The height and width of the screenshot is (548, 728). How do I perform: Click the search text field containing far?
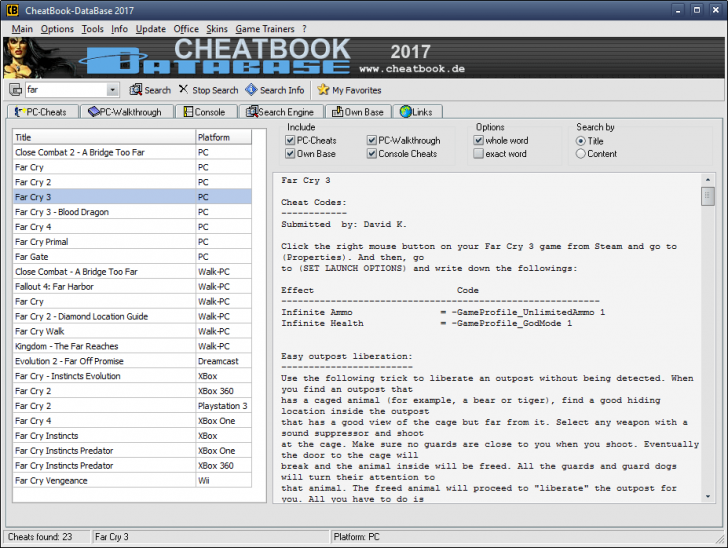point(65,90)
